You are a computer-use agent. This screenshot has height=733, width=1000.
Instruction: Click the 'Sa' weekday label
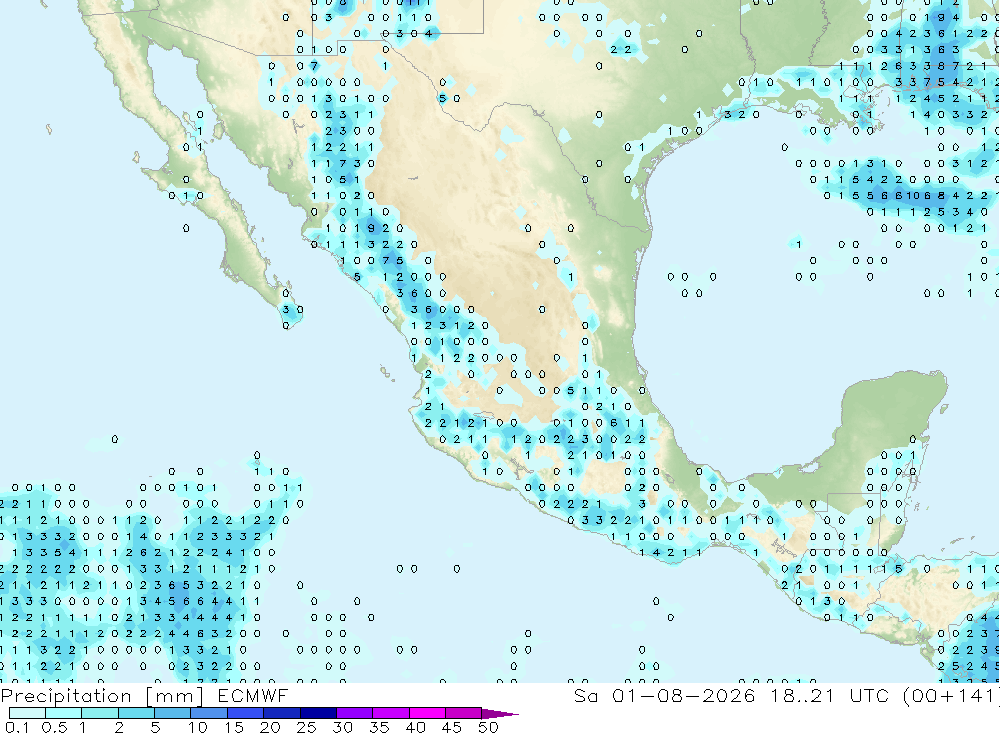pyautogui.click(x=585, y=695)
